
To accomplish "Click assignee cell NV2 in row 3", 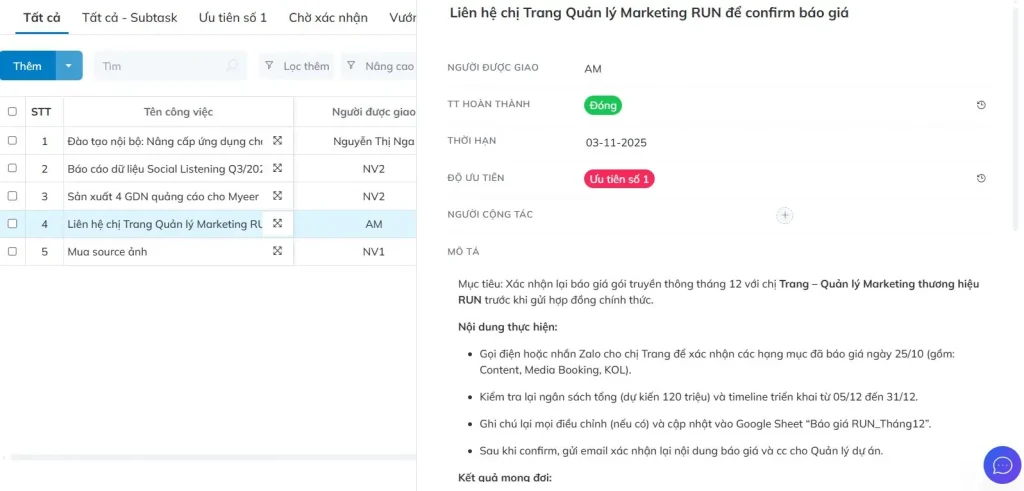I will tap(374, 197).
